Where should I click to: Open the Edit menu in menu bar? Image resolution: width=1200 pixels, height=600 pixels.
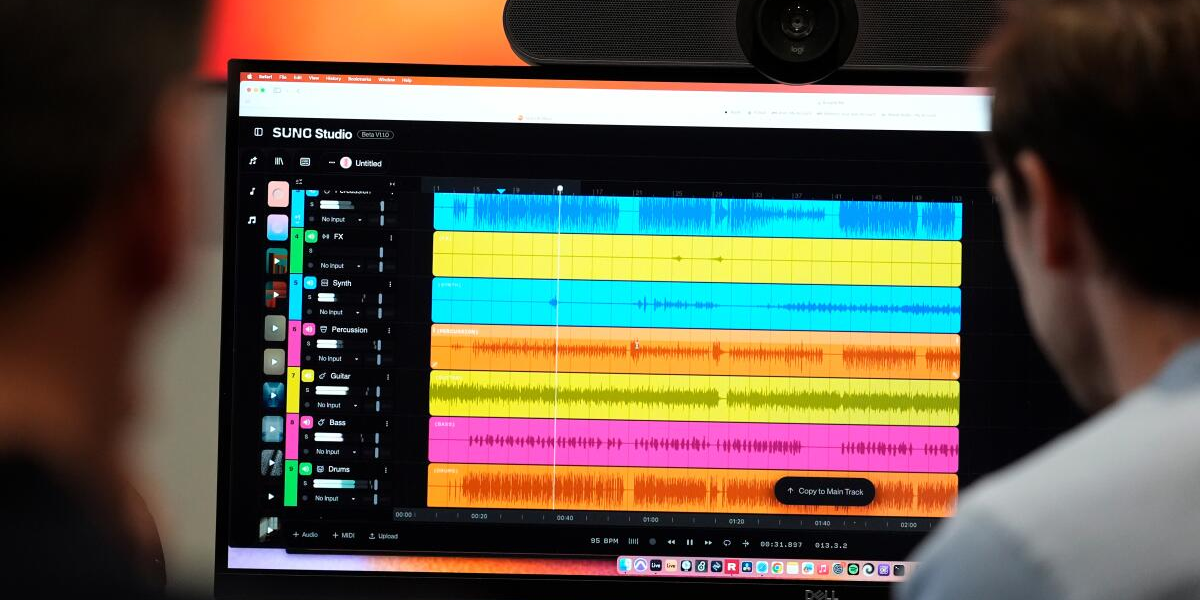(x=298, y=77)
